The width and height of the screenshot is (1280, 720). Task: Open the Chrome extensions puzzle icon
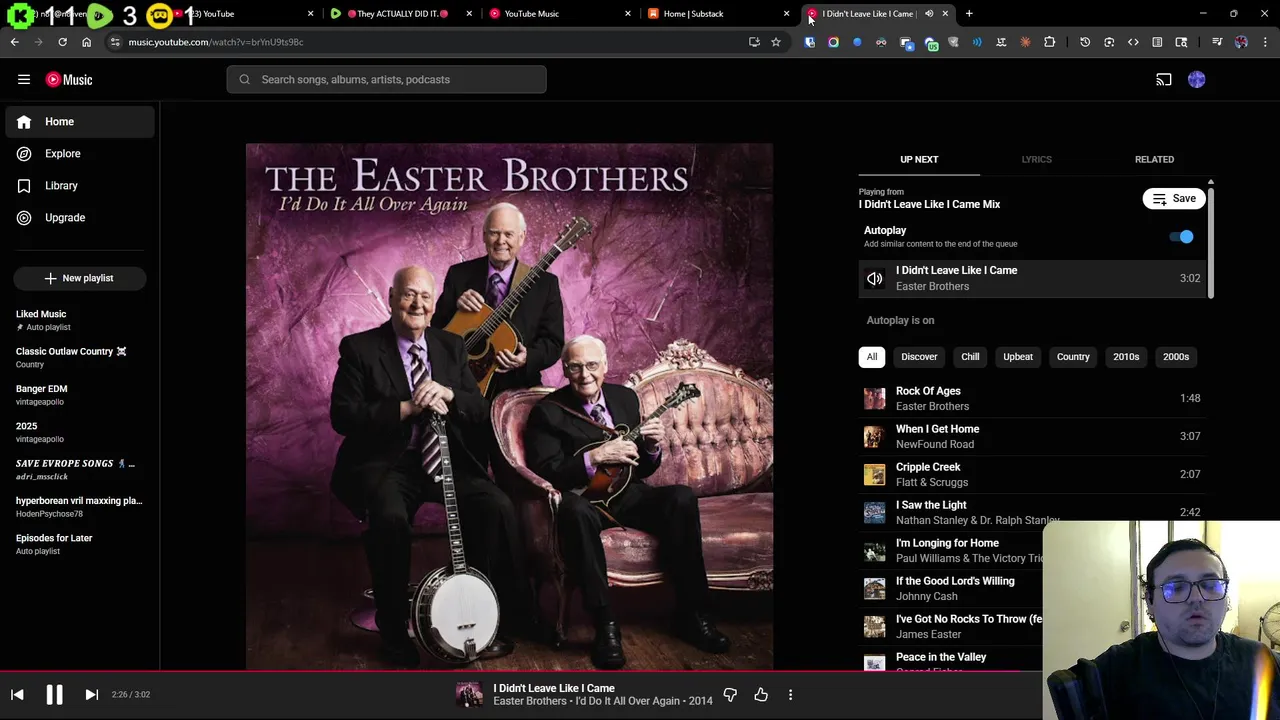tap(1049, 42)
